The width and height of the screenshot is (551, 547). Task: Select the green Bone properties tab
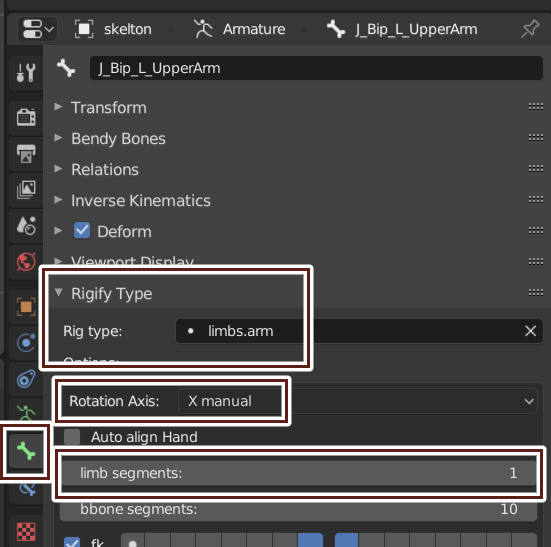pos(26,451)
